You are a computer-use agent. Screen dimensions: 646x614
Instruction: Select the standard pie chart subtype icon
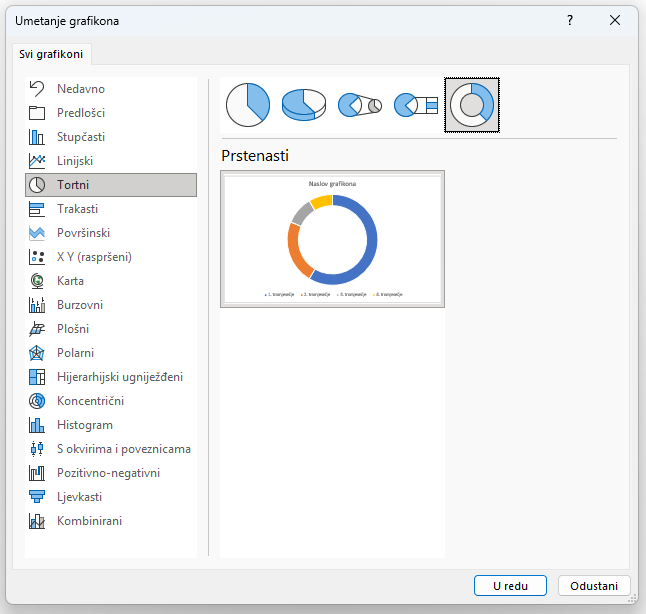[x=248, y=105]
